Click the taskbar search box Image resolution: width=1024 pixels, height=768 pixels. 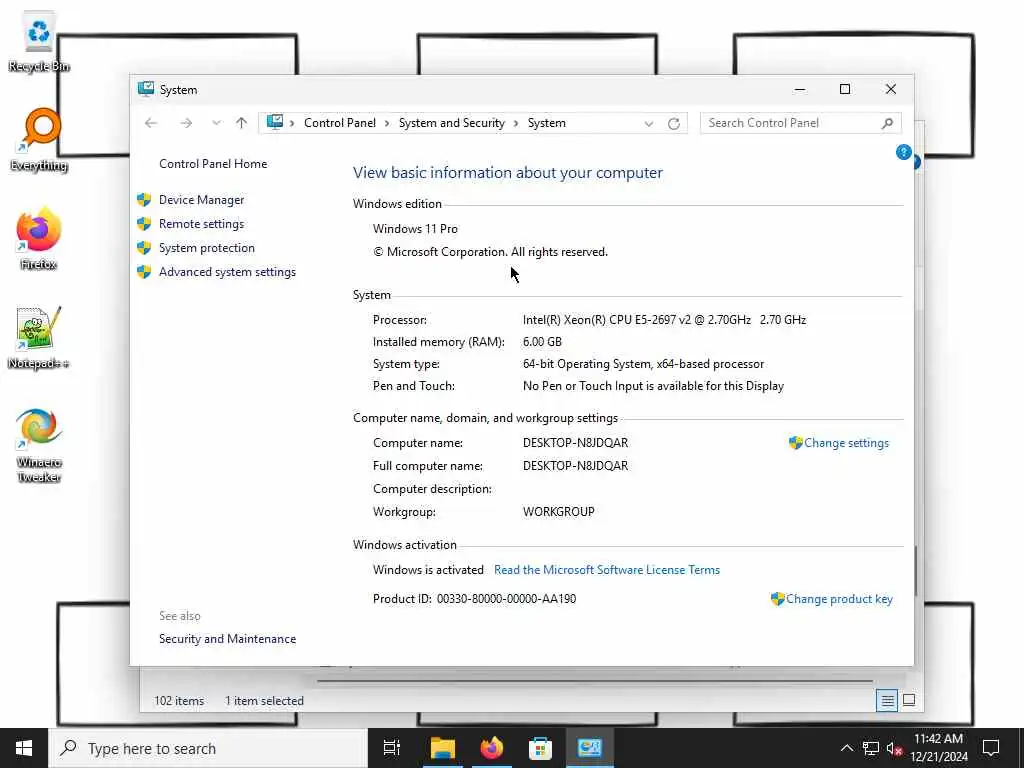[x=208, y=748]
